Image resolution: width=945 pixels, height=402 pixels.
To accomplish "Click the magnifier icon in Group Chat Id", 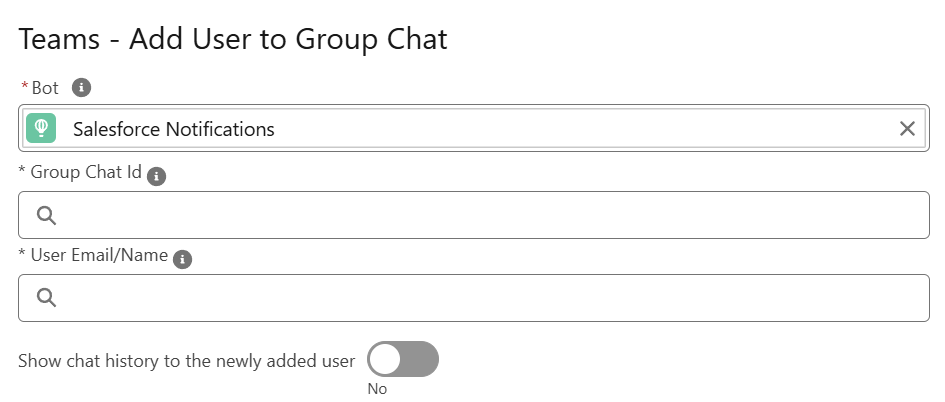I will point(46,215).
